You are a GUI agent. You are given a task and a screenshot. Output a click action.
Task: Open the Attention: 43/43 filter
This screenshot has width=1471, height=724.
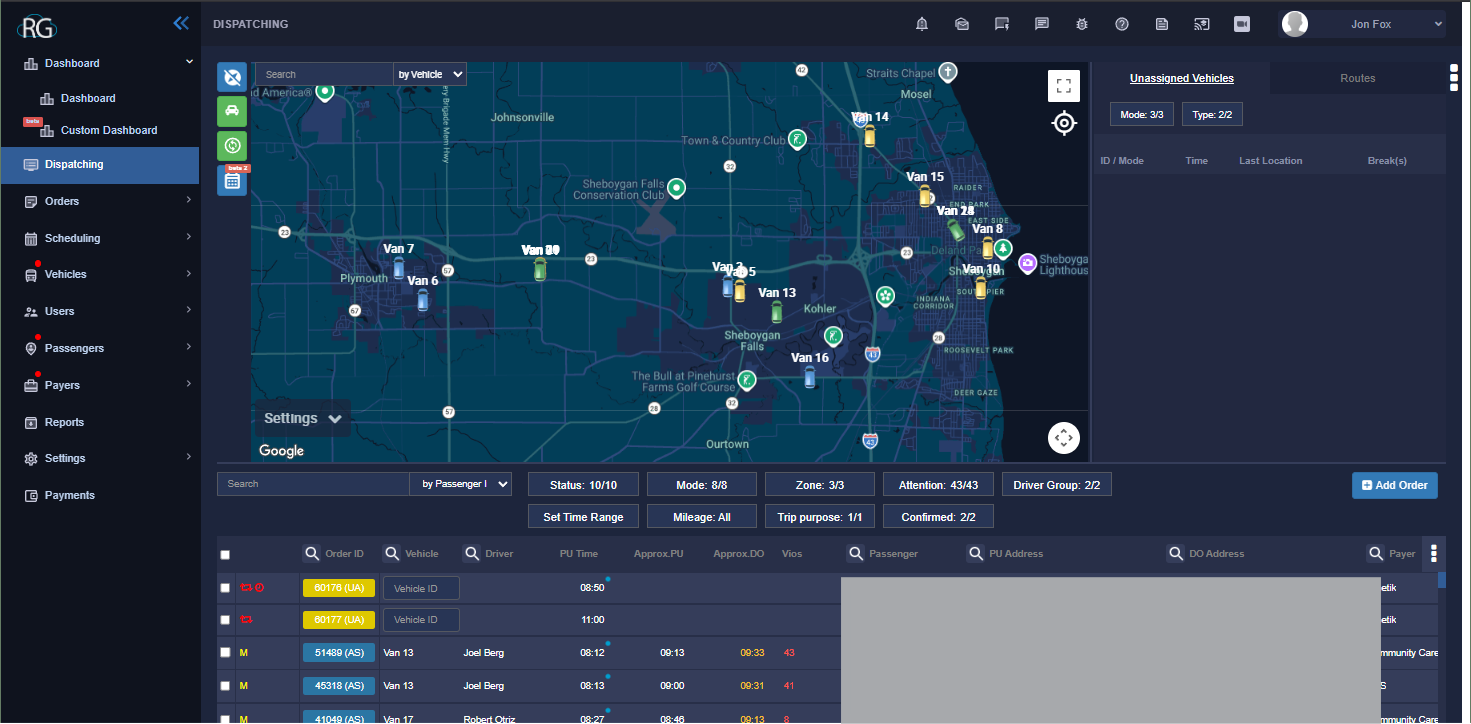click(x=938, y=485)
